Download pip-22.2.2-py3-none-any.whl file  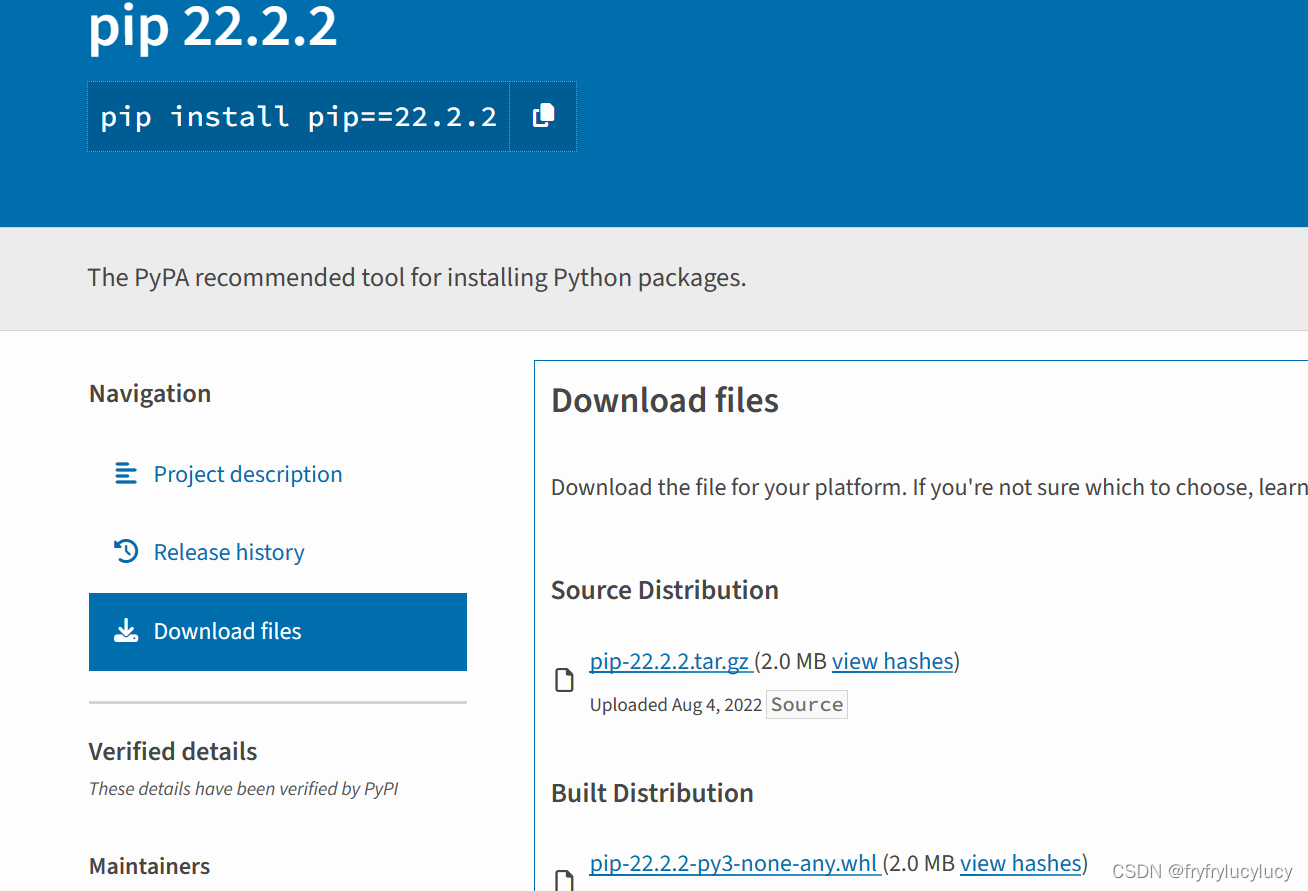tap(735, 863)
